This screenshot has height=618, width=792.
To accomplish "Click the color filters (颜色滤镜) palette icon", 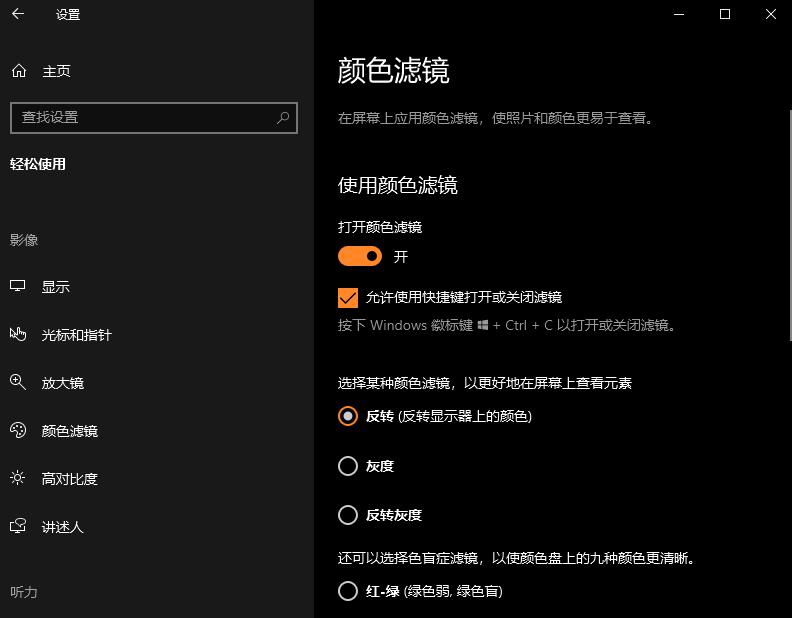I will 18,431.
